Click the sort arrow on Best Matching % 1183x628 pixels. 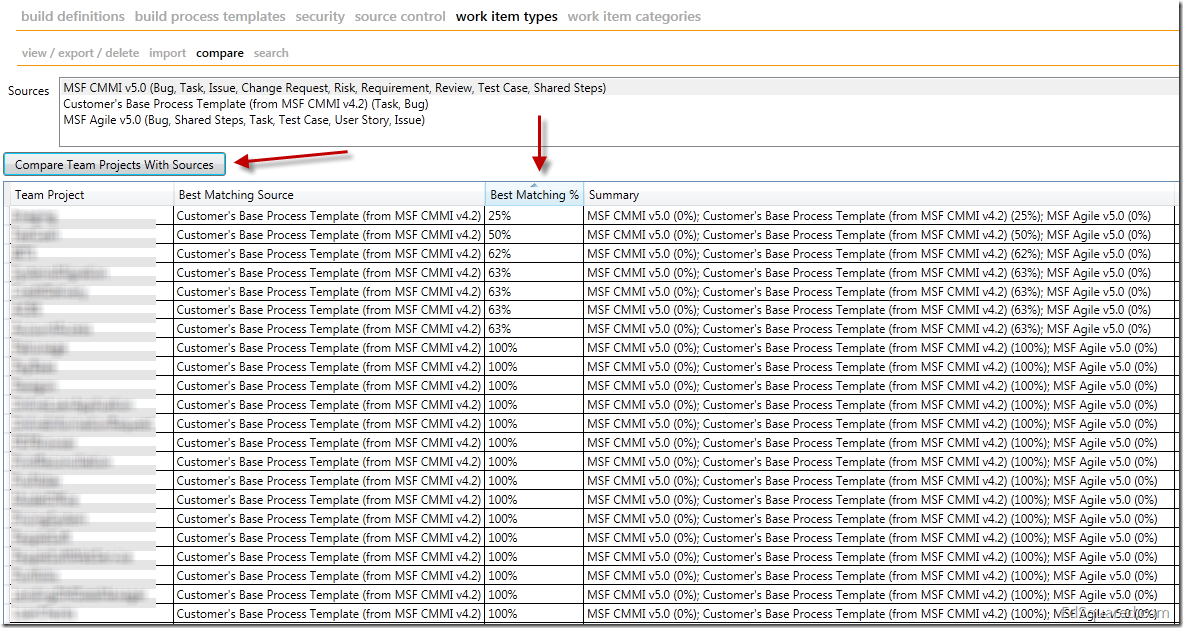(534, 185)
